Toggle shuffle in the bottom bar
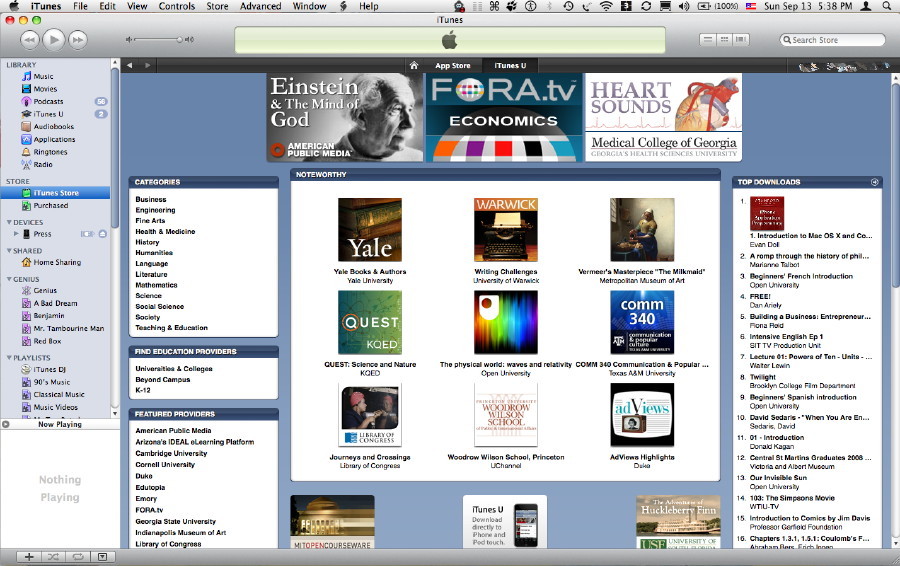The width and height of the screenshot is (900, 566). point(53,557)
